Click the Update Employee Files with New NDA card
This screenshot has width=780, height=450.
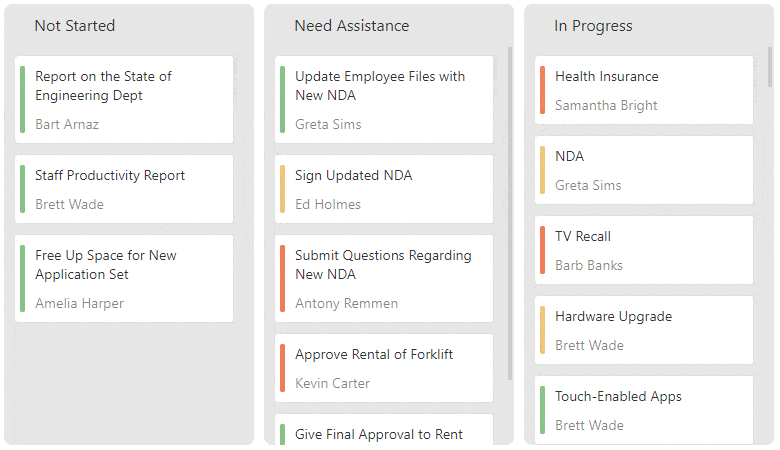pyautogui.click(x=384, y=99)
